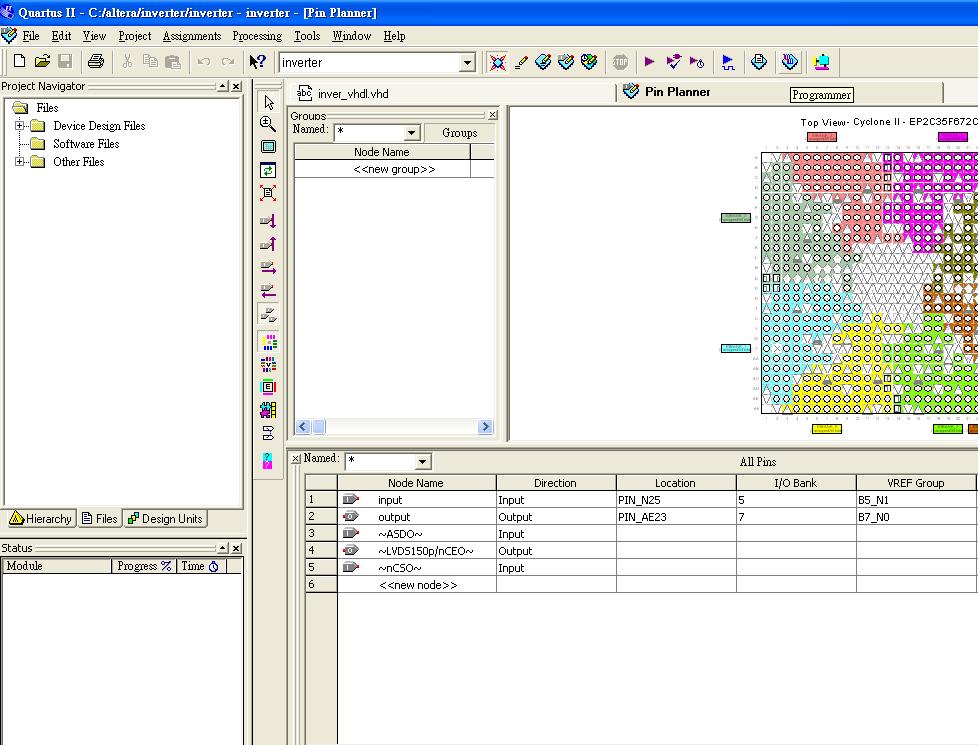Image resolution: width=978 pixels, height=745 pixels.
Task: Toggle the show VREF groups icon
Action: tap(268, 365)
